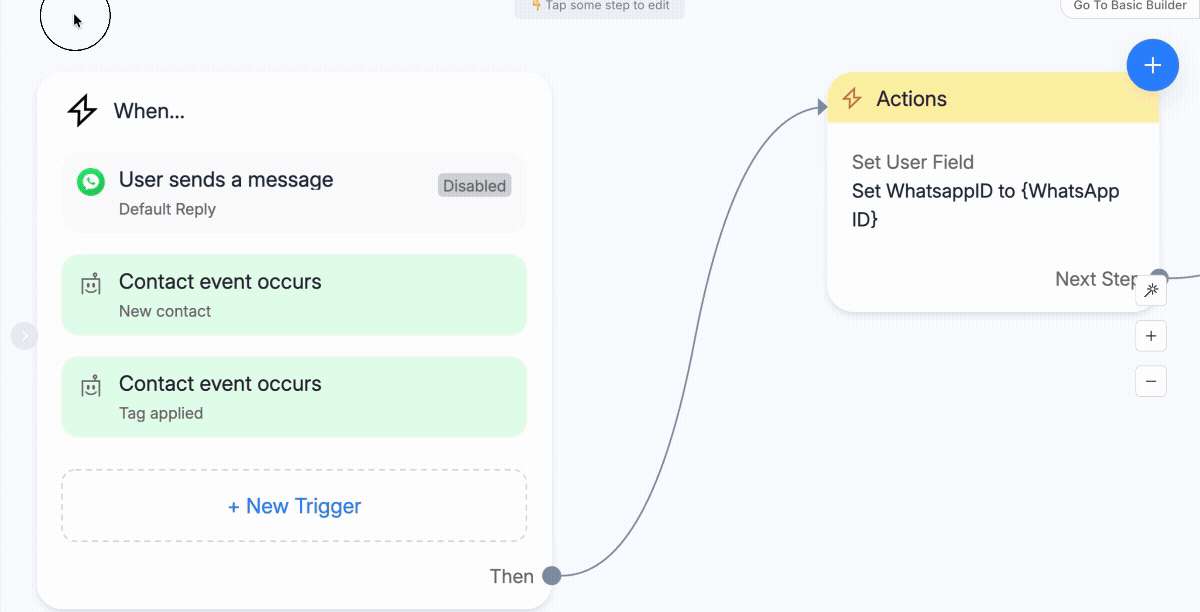This screenshot has width=1200, height=612.
Task: Click the bot icon in Tag applied trigger
Action: 91,387
